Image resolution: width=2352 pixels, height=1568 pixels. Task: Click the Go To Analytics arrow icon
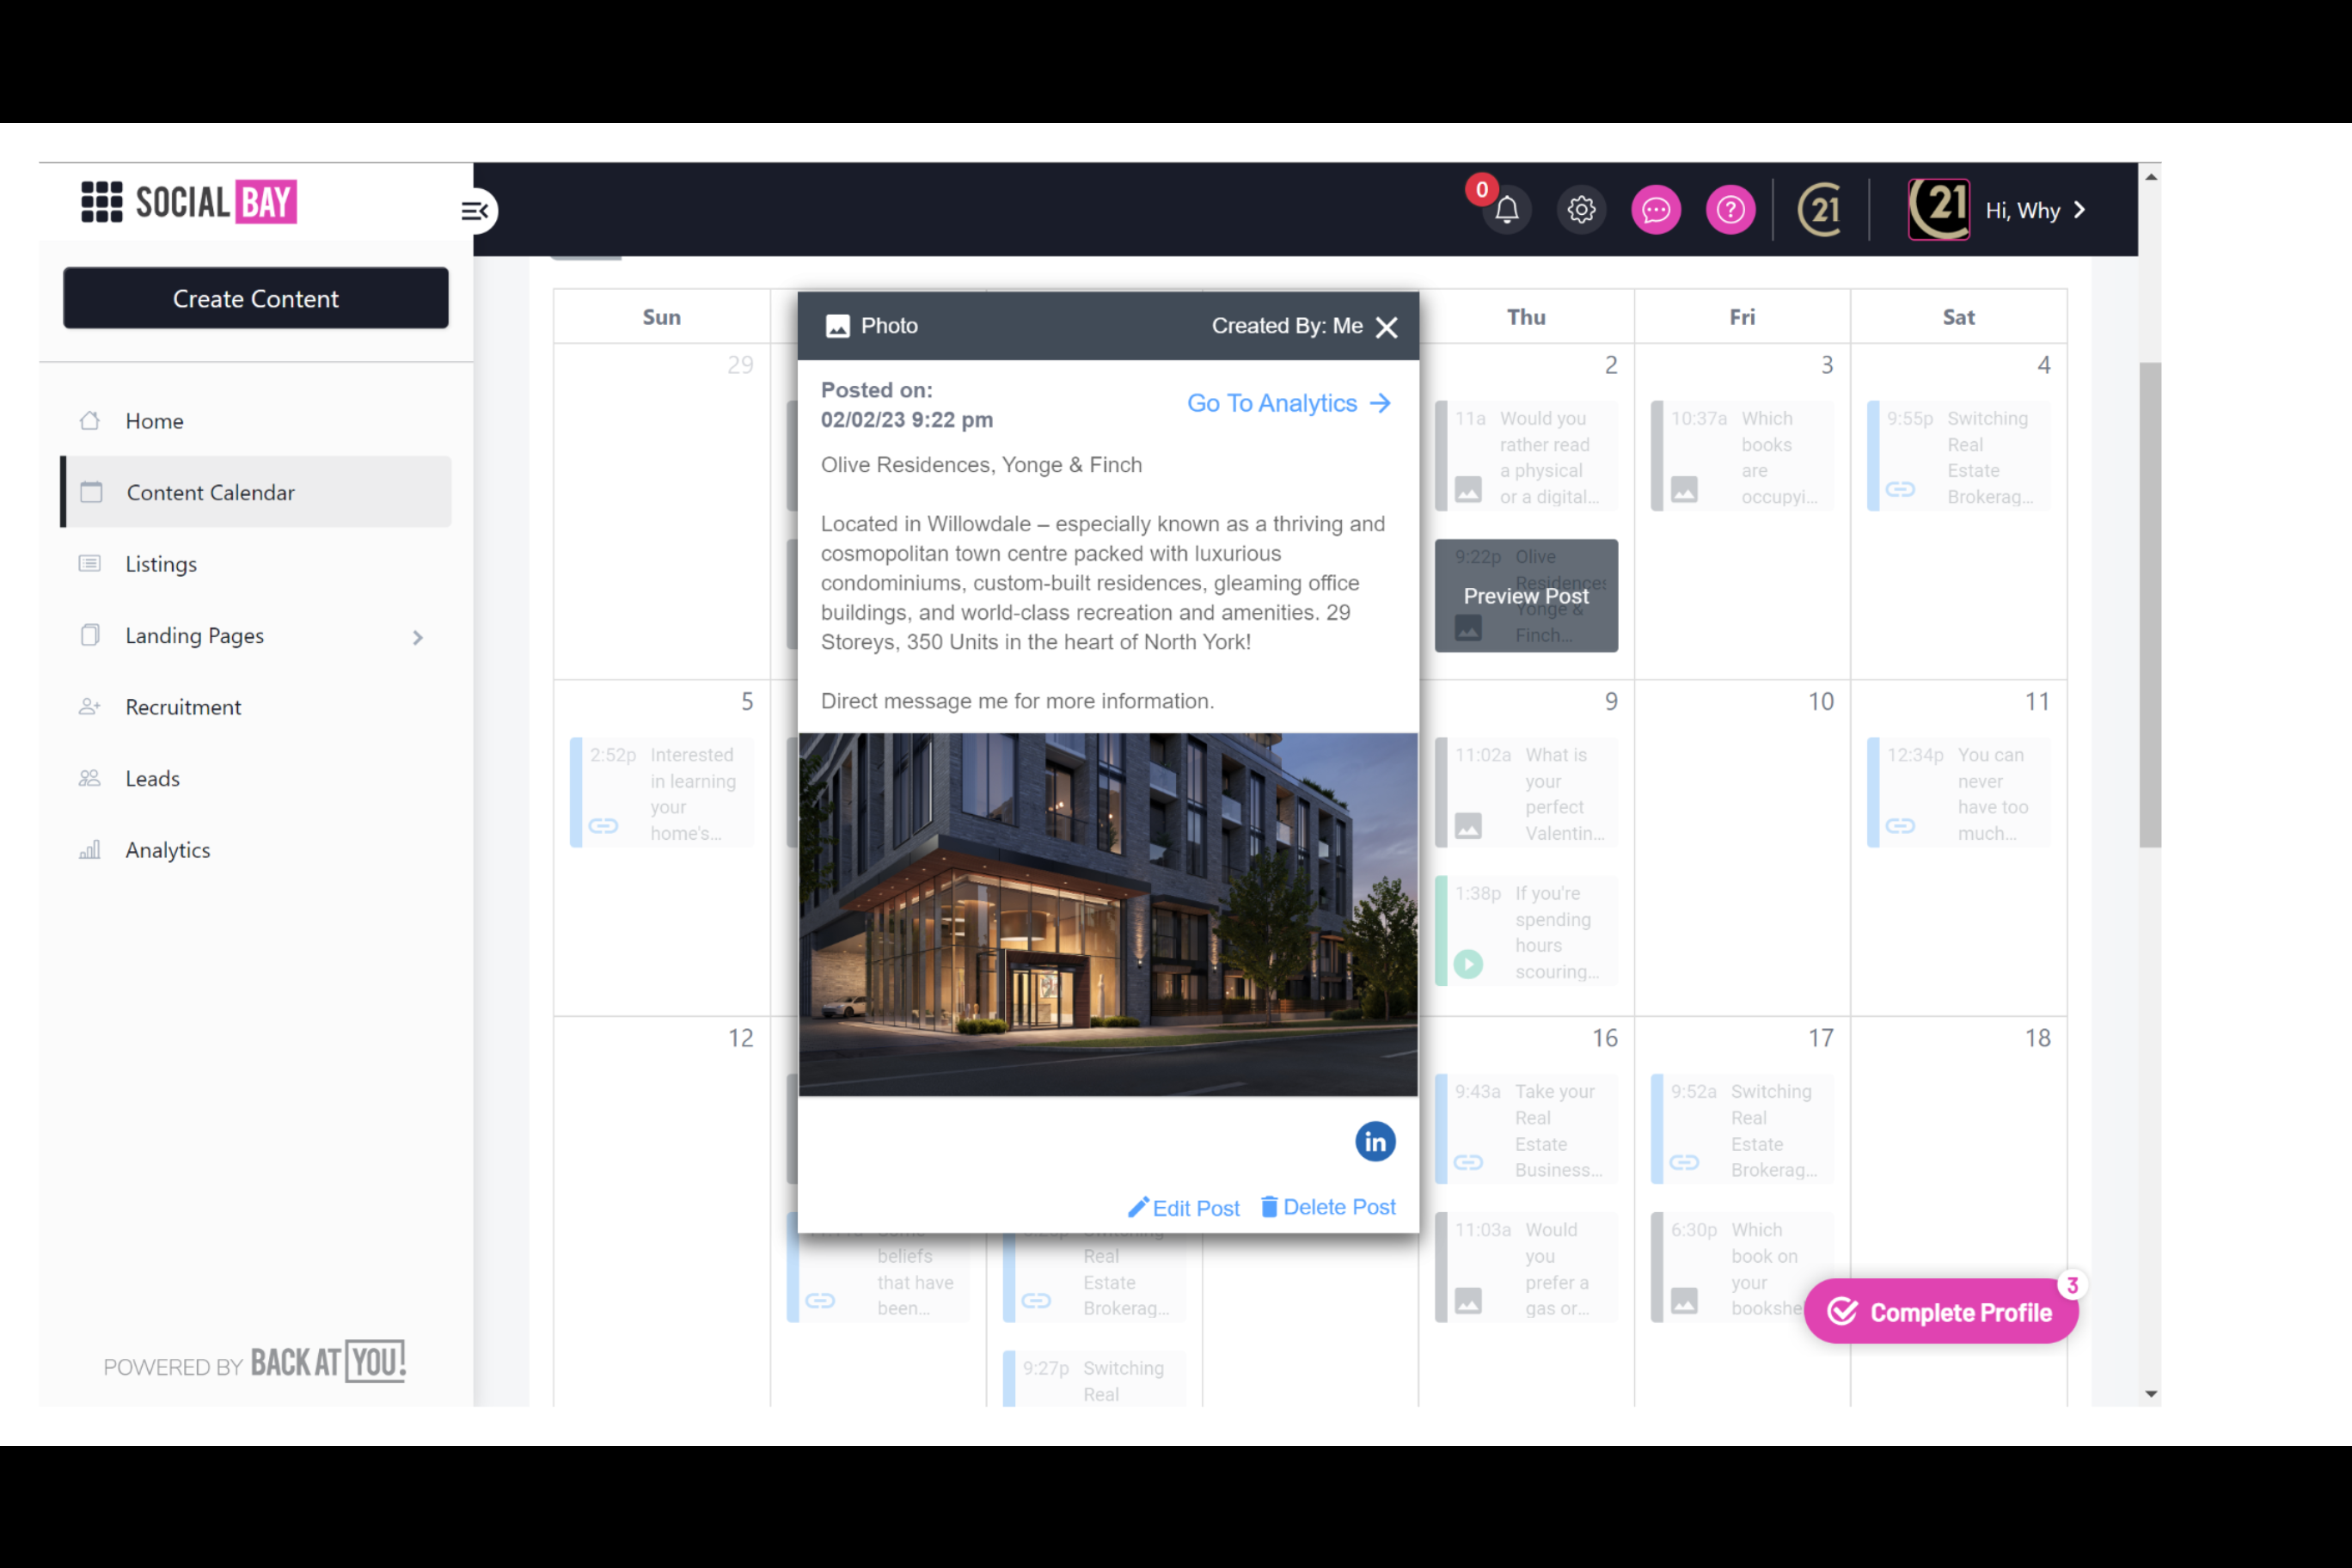tap(1380, 403)
